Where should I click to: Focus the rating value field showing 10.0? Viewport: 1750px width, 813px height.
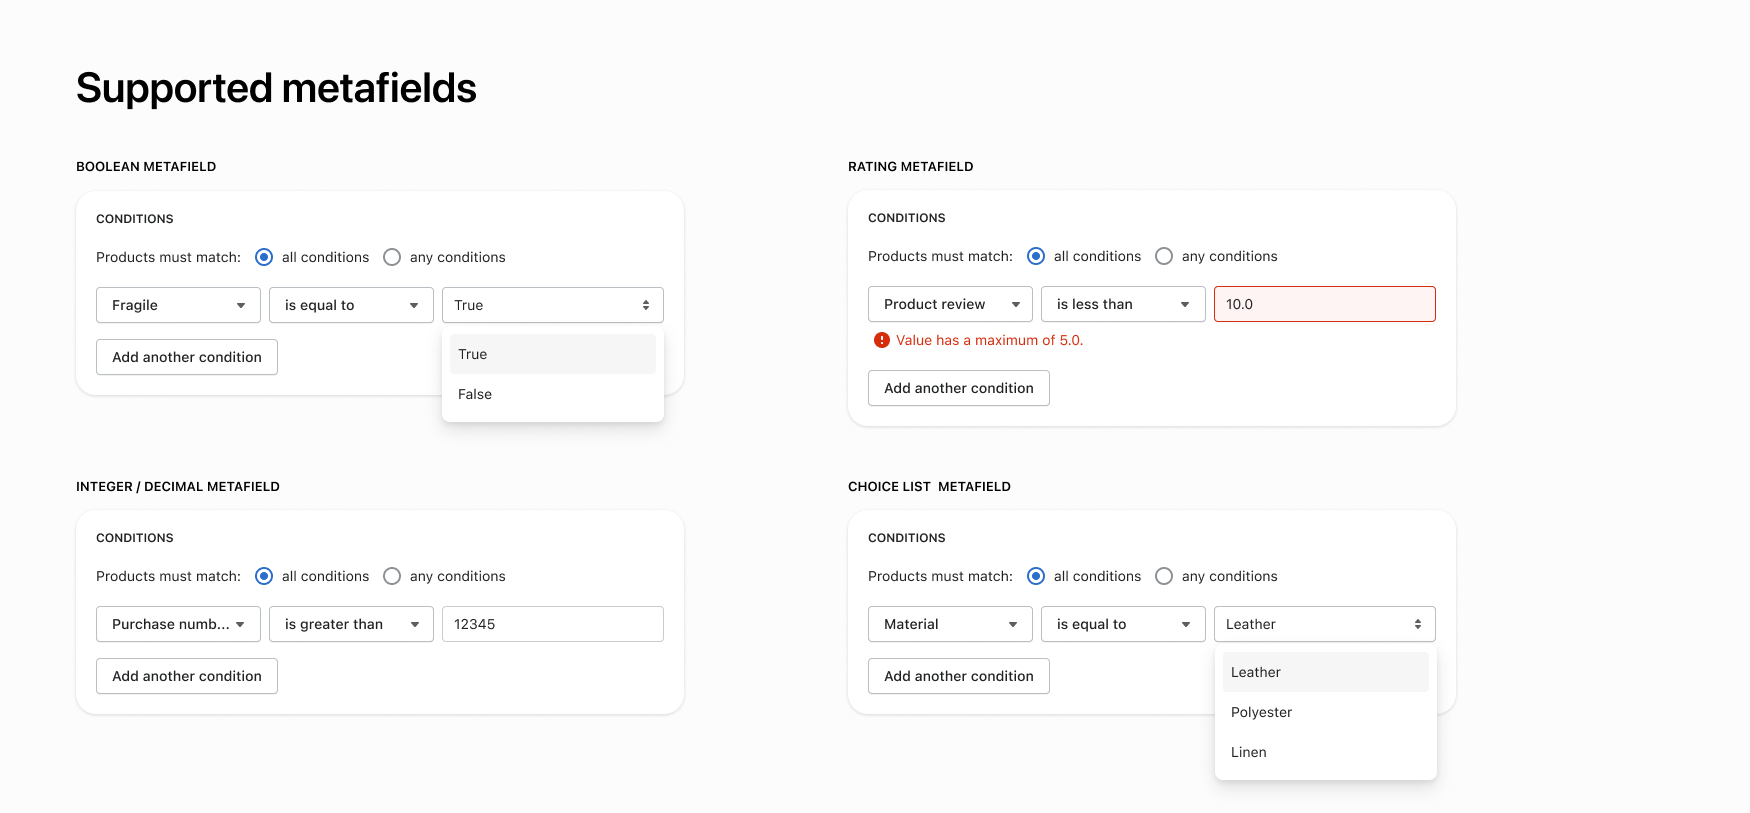(x=1325, y=304)
